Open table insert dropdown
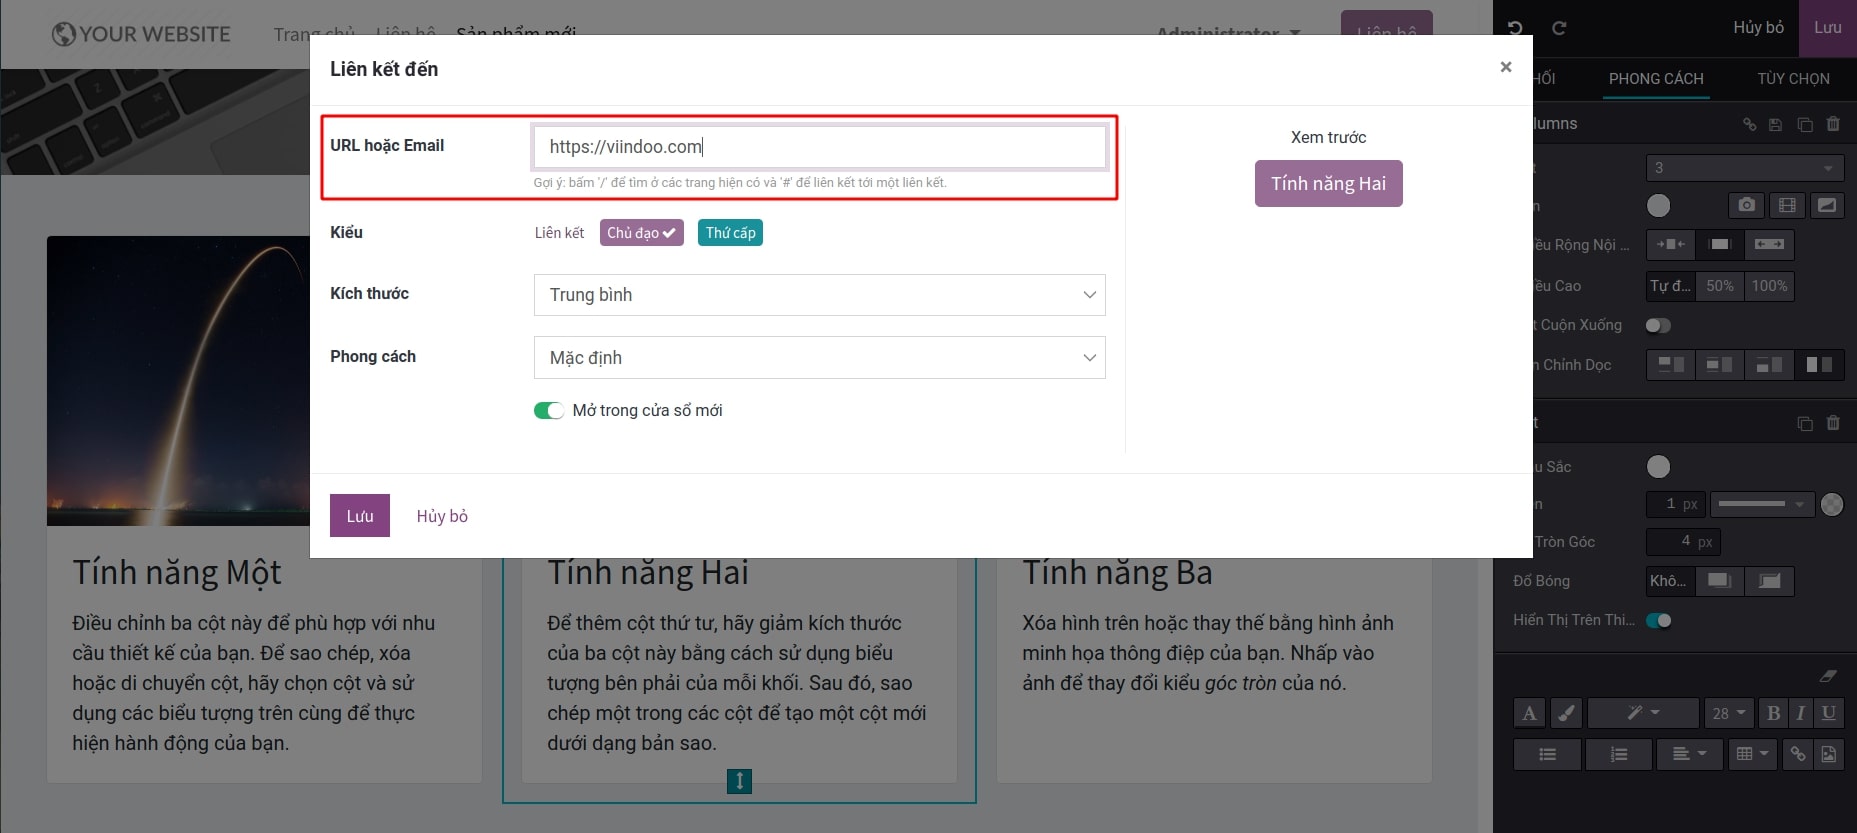The height and width of the screenshot is (833, 1857). [x=1753, y=754]
